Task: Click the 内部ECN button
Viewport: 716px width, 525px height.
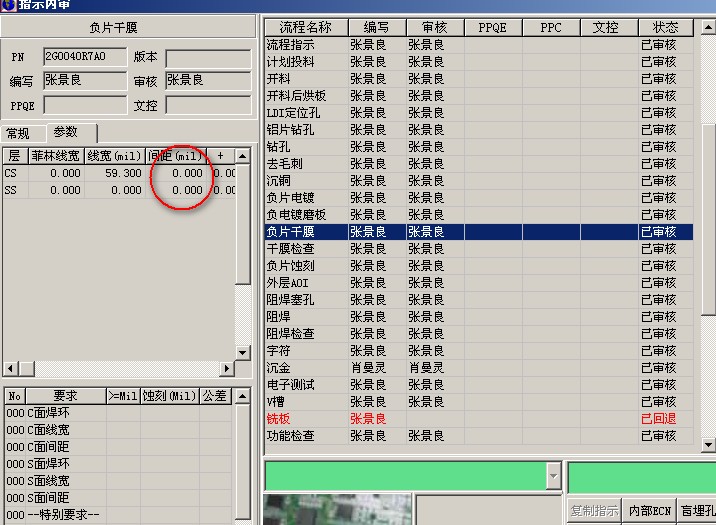Action: (649, 511)
